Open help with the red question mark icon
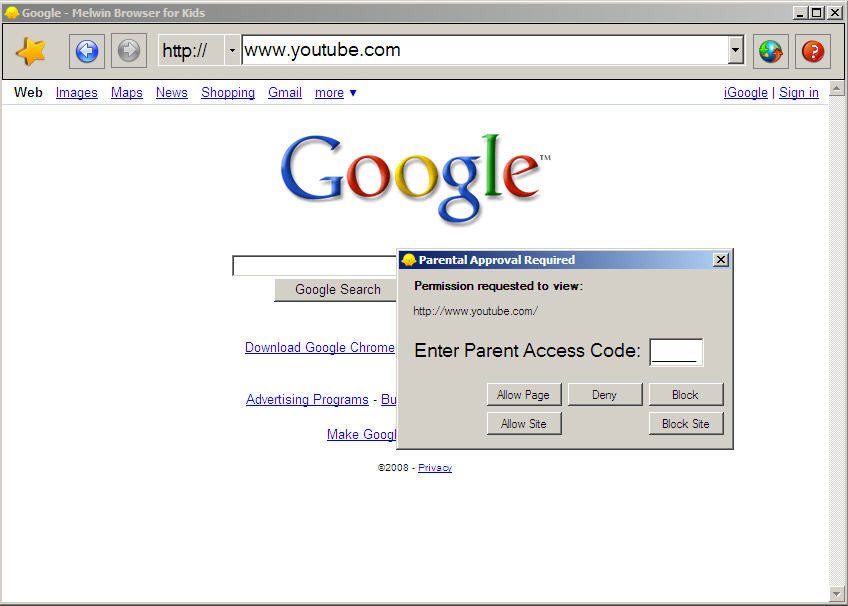Image resolution: width=848 pixels, height=606 pixels. pyautogui.click(x=813, y=51)
